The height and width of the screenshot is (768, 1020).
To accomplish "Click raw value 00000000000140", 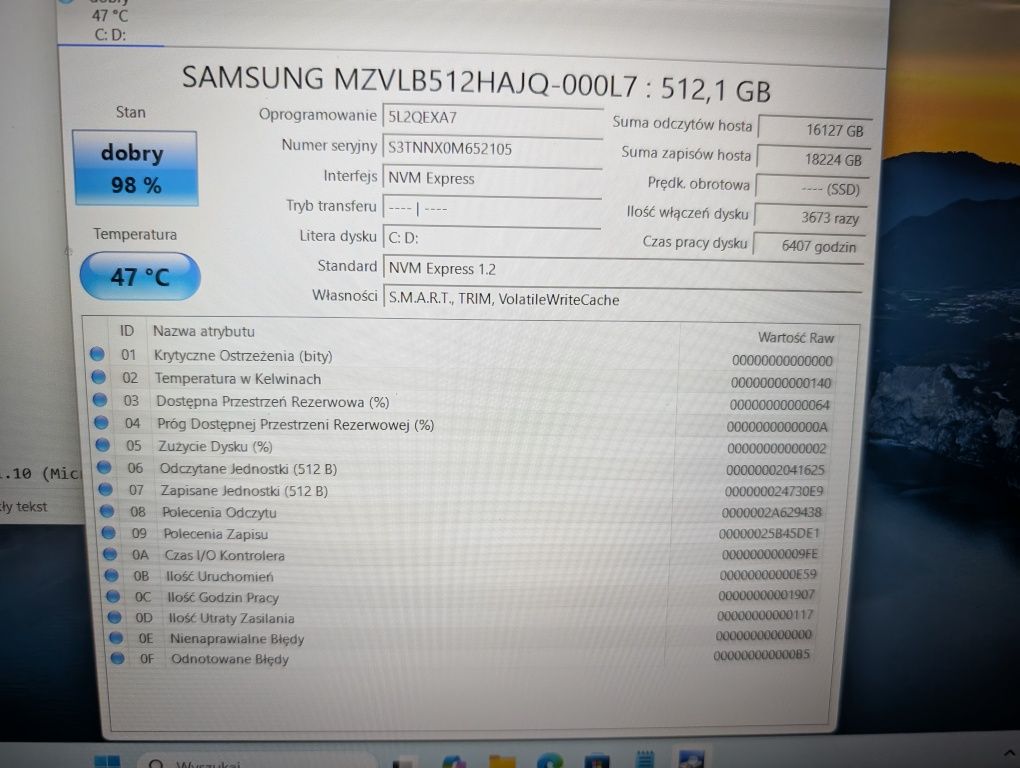I will coord(781,383).
